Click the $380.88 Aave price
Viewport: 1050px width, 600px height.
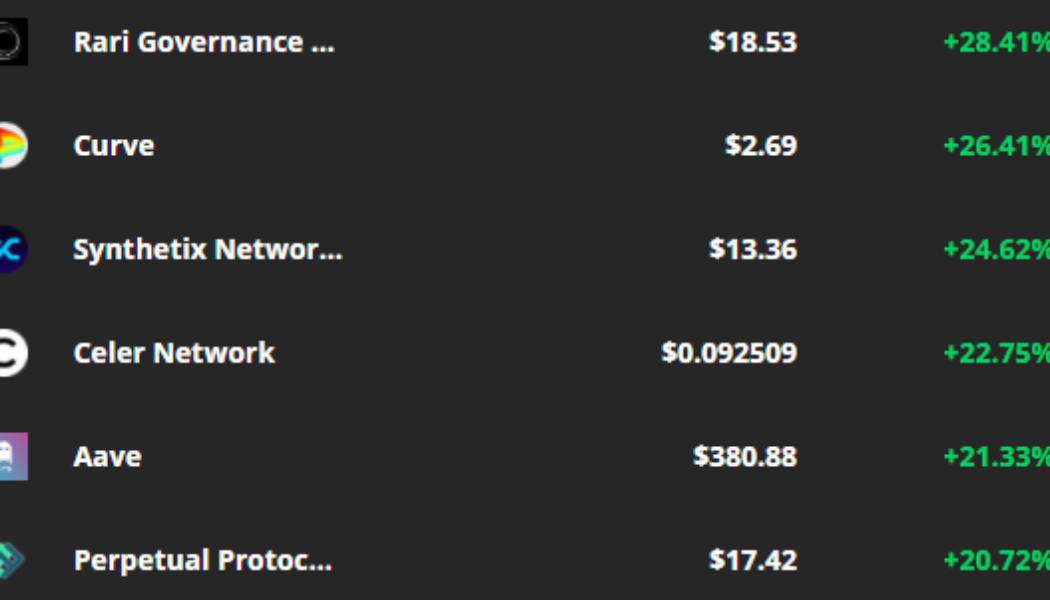745,457
